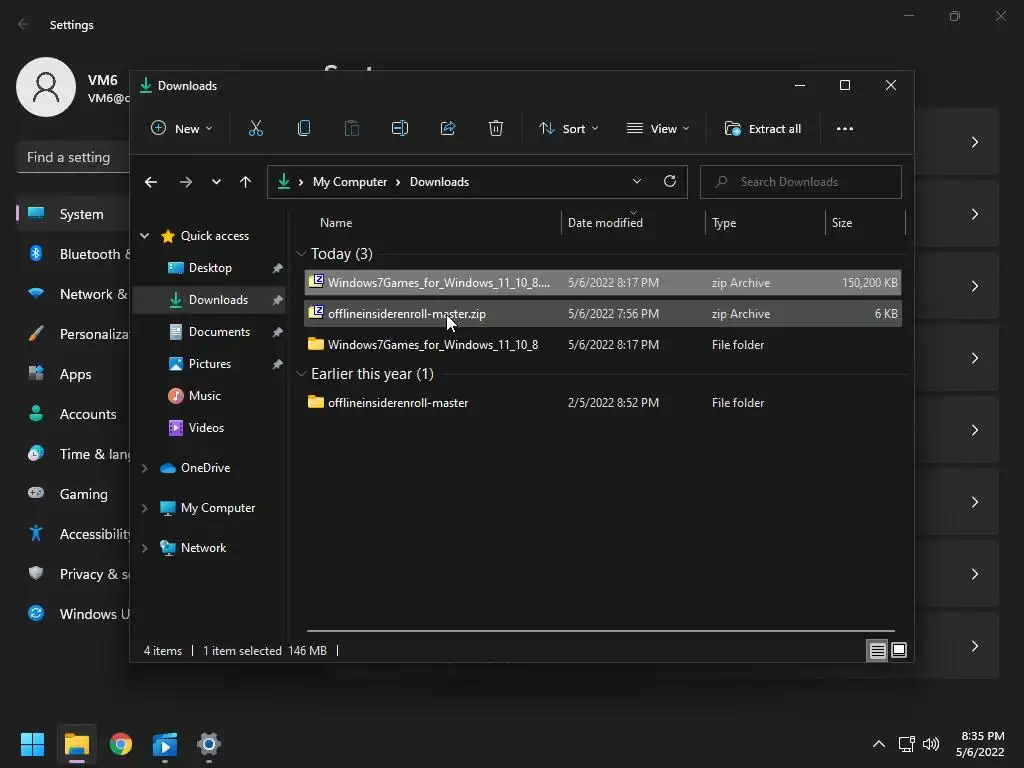Open System category in Settings sidebar
The height and width of the screenshot is (768, 1024).
[x=73, y=214]
